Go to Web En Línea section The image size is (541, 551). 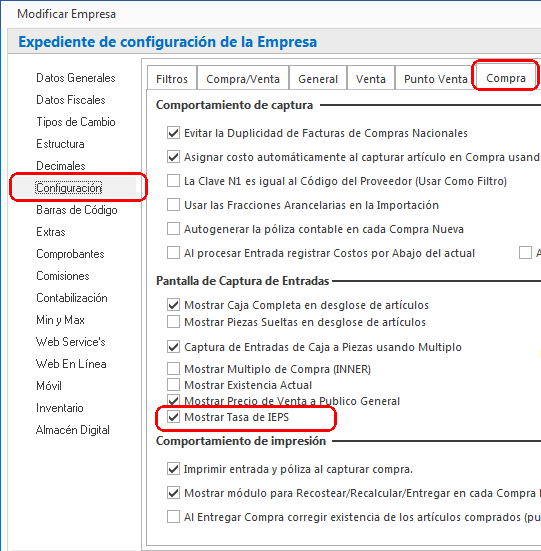[x=71, y=364]
